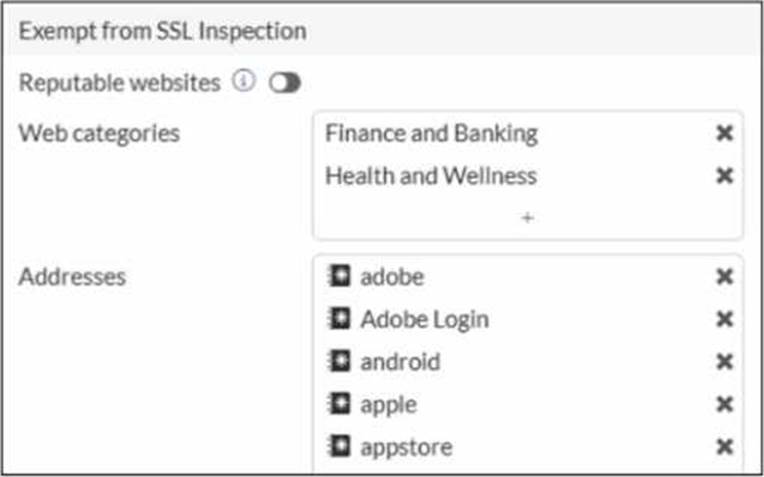Screen dimensions: 764x477
Task: Remove the adobe address entry
Action: click(725, 277)
